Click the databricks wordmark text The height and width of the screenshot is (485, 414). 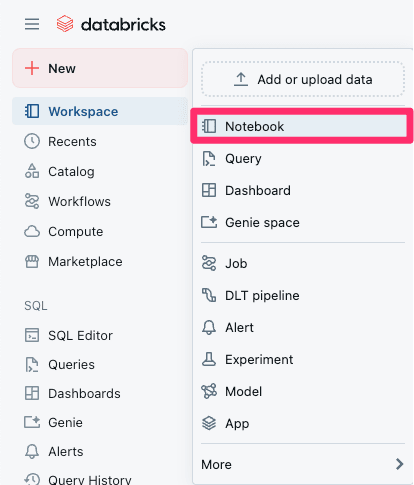pos(123,25)
